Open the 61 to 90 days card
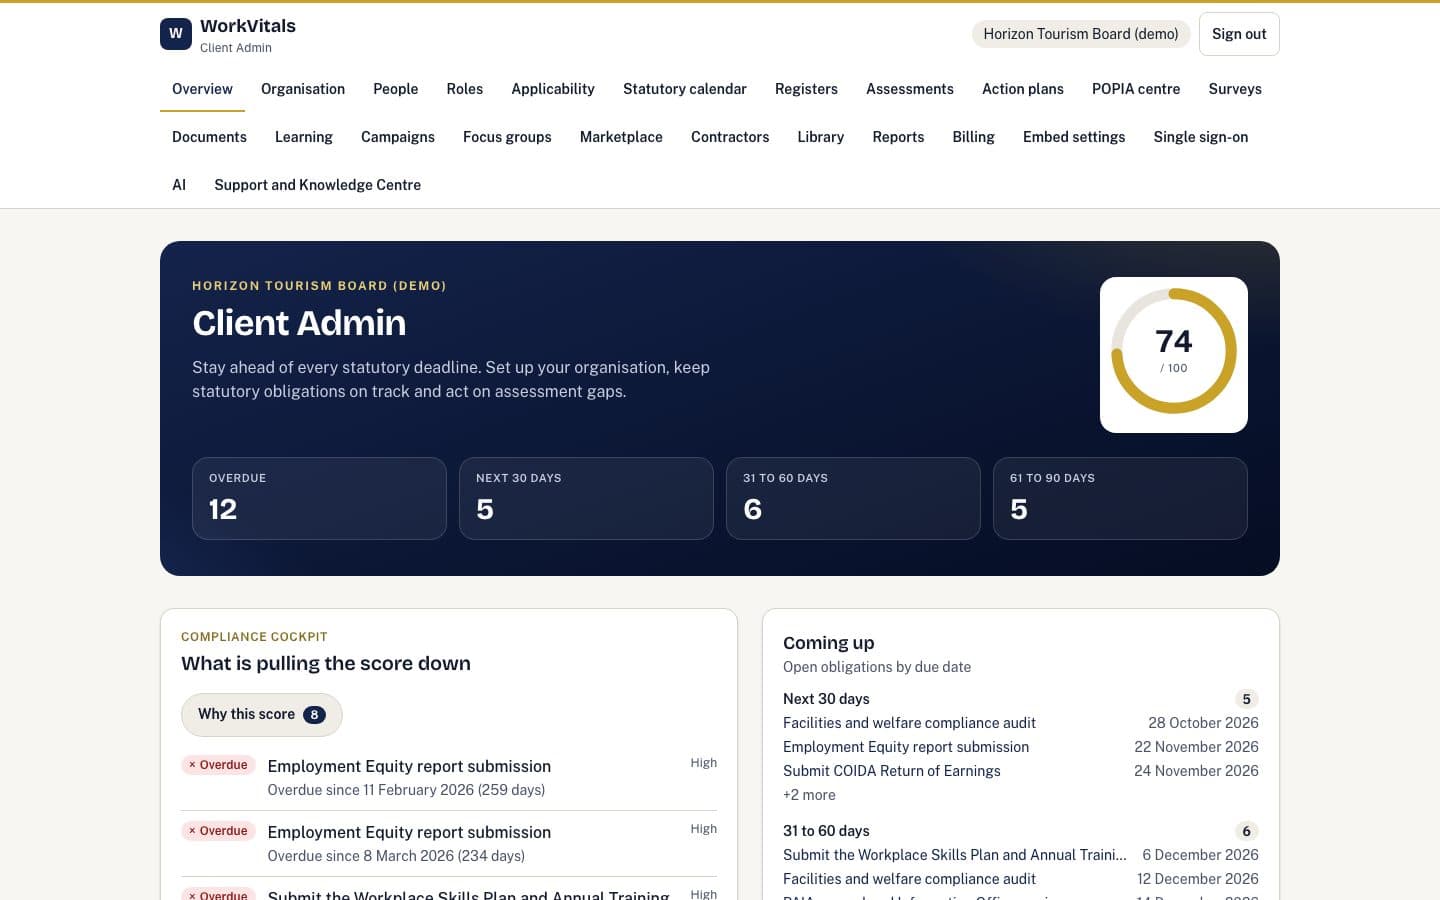This screenshot has height=900, width=1440. (x=1120, y=498)
